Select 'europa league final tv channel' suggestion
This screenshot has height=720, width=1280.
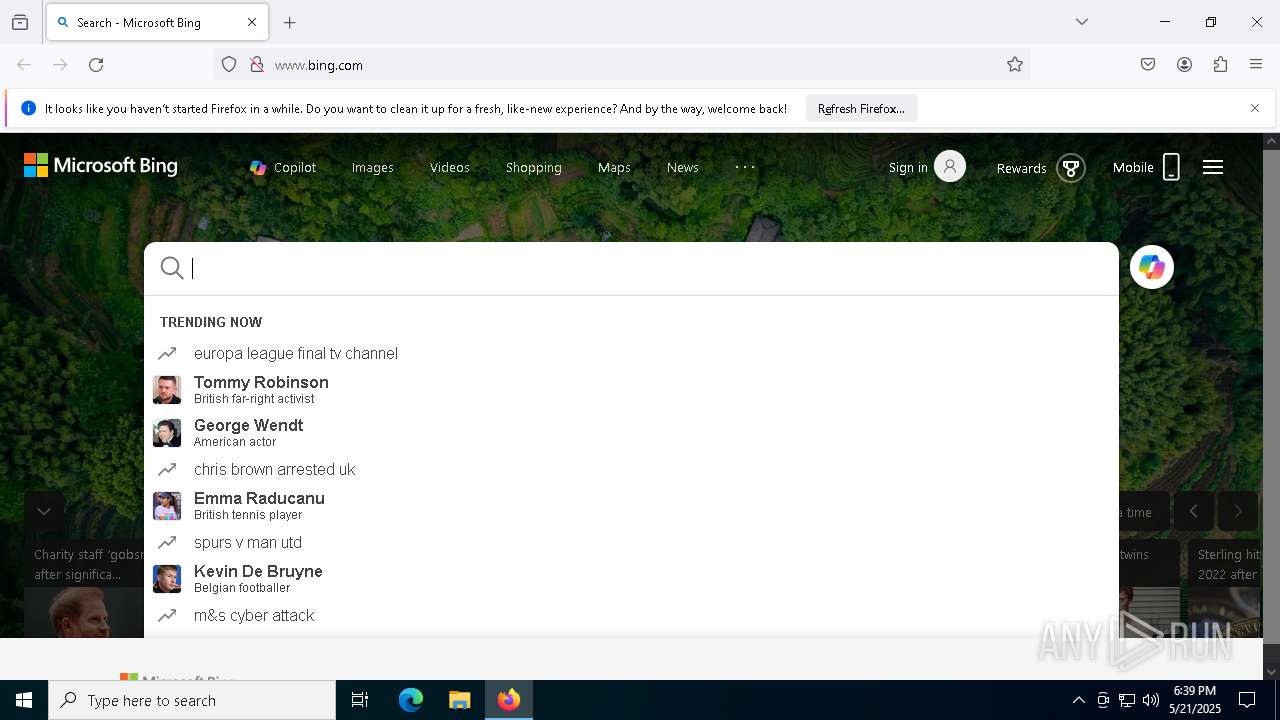[x=631, y=353]
